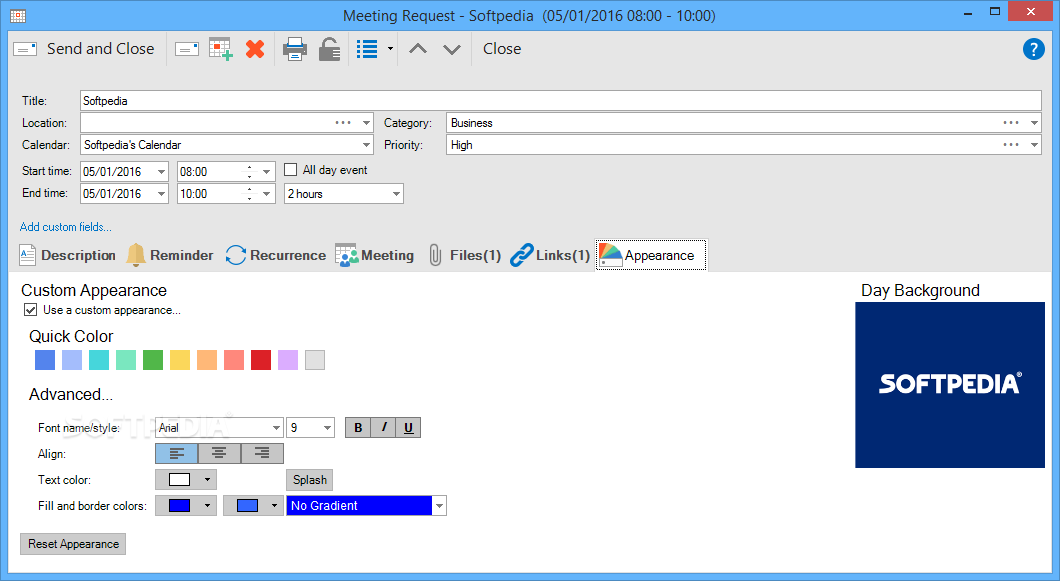Expand the Category dropdown arrow
1060x581 pixels.
click(1034, 123)
